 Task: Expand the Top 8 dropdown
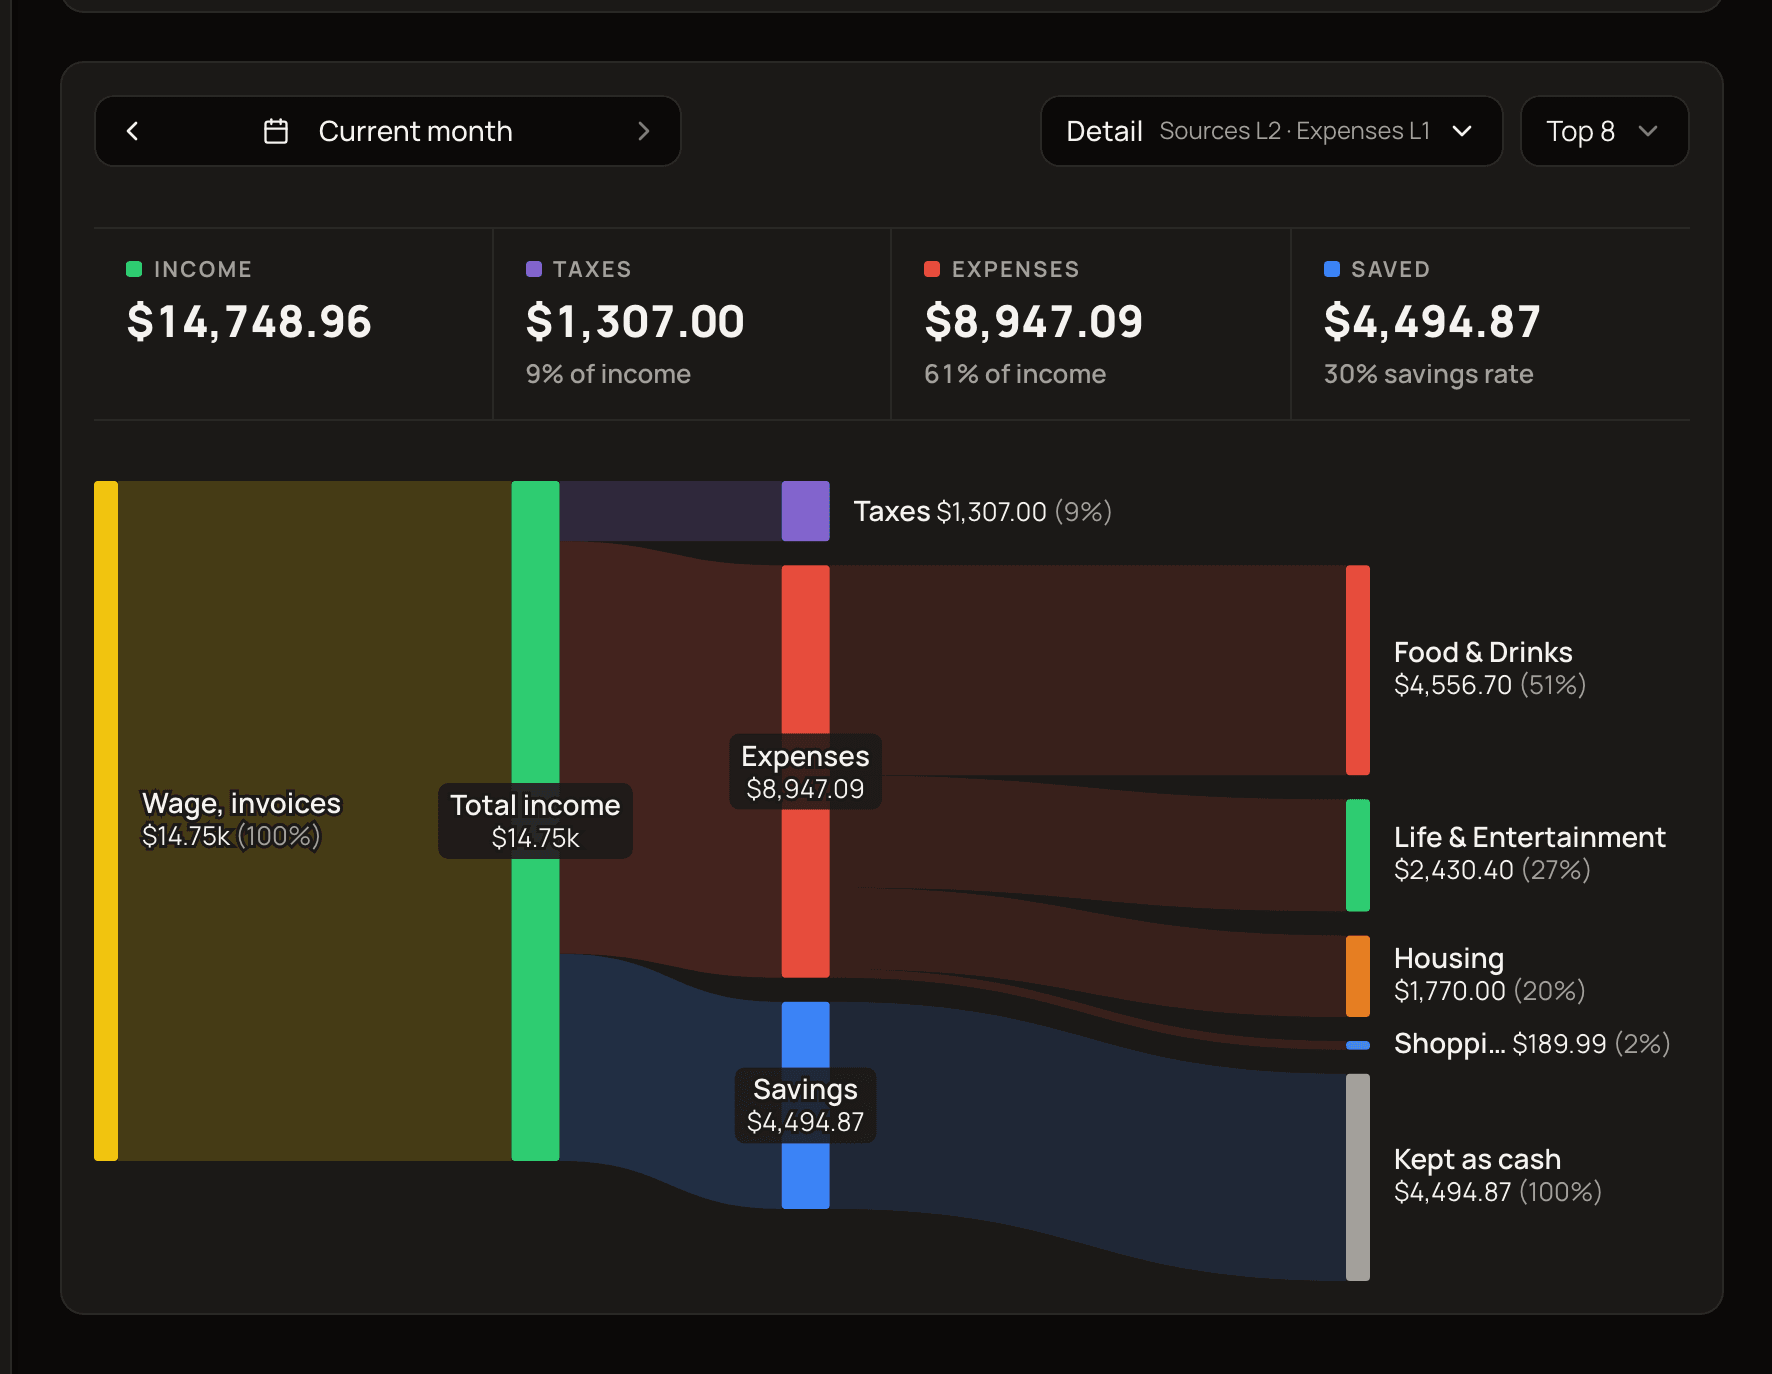pyautogui.click(x=1604, y=131)
